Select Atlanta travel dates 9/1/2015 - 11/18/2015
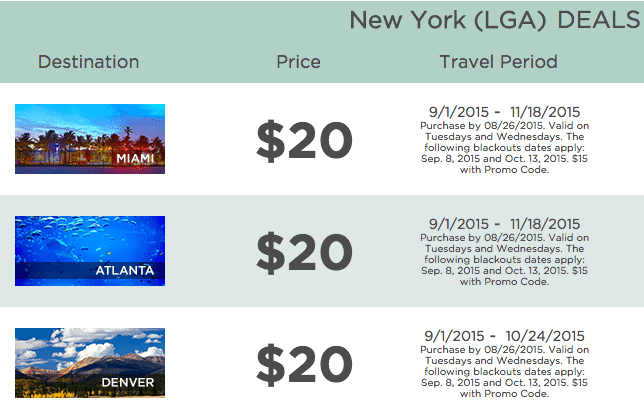Viewport: 644px width, 413px height. [504, 224]
